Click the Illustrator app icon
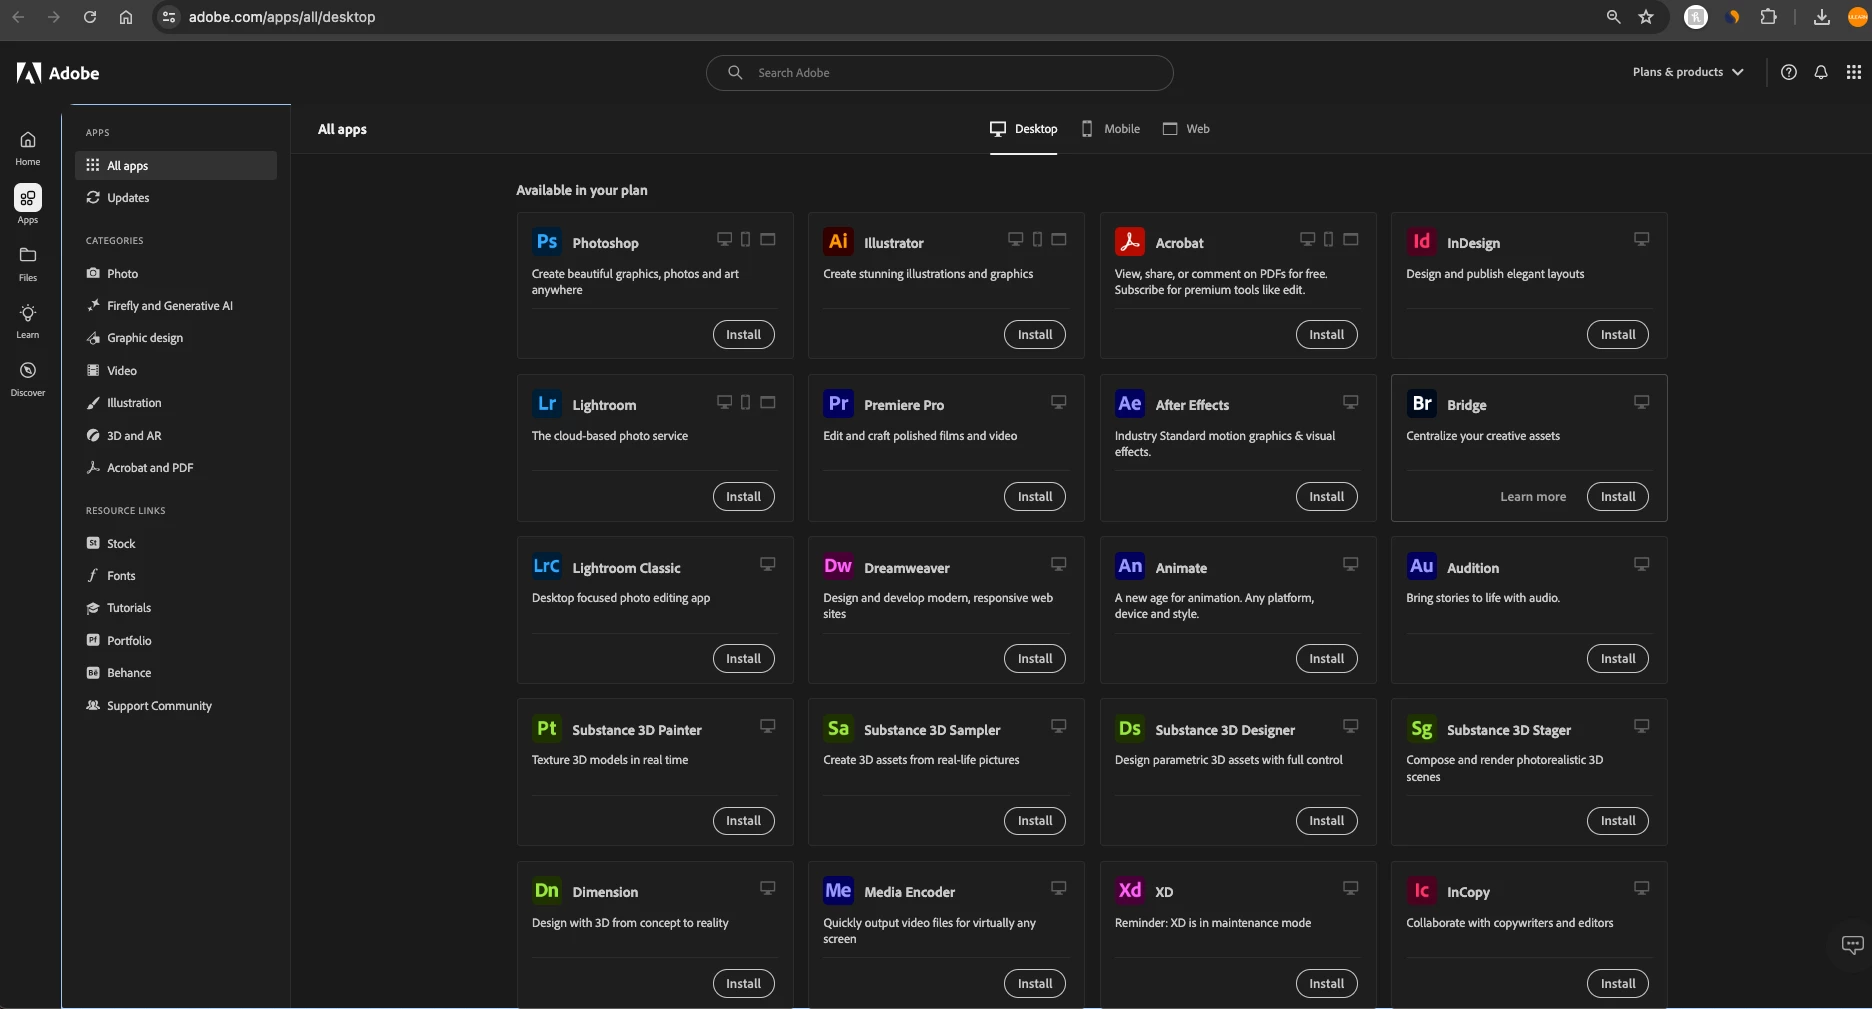Image resolution: width=1872 pixels, height=1009 pixels. pos(838,242)
